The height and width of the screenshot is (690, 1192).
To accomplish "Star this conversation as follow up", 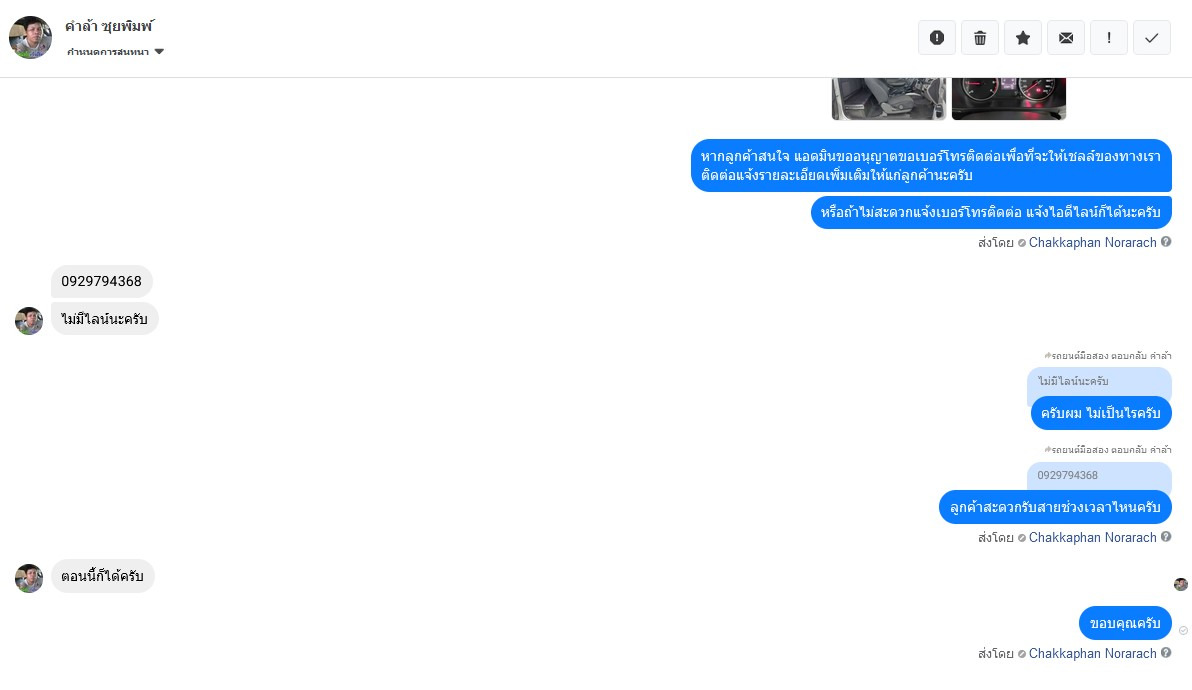I will tap(1023, 37).
